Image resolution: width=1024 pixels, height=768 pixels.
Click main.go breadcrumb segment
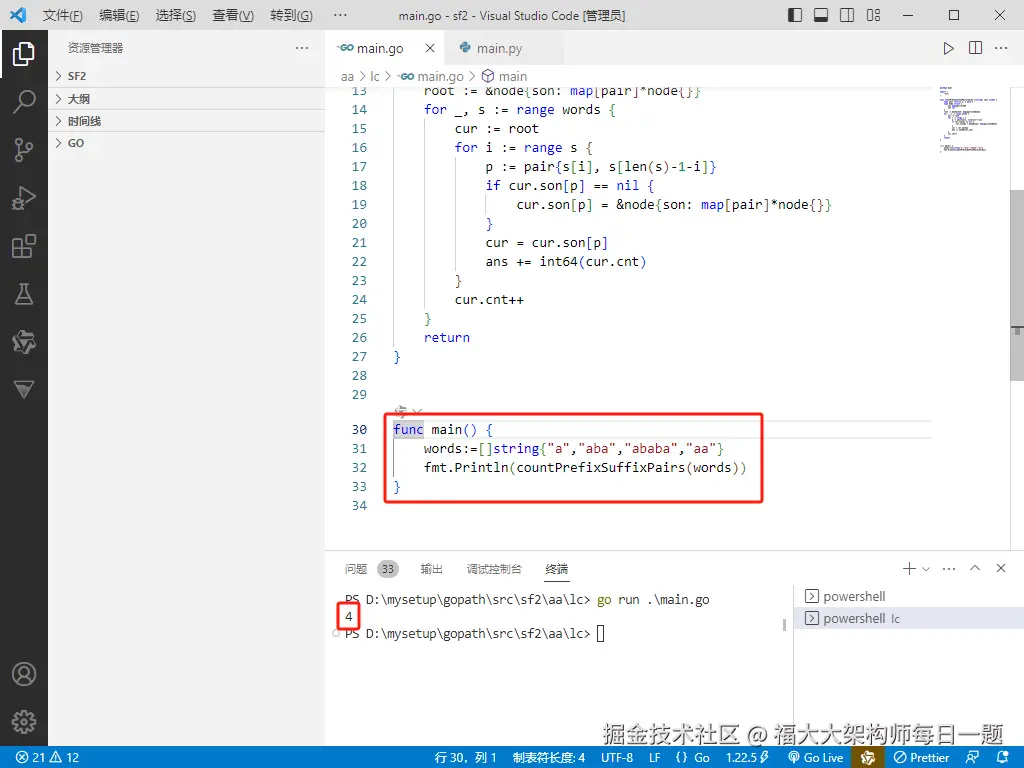click(x=432, y=76)
